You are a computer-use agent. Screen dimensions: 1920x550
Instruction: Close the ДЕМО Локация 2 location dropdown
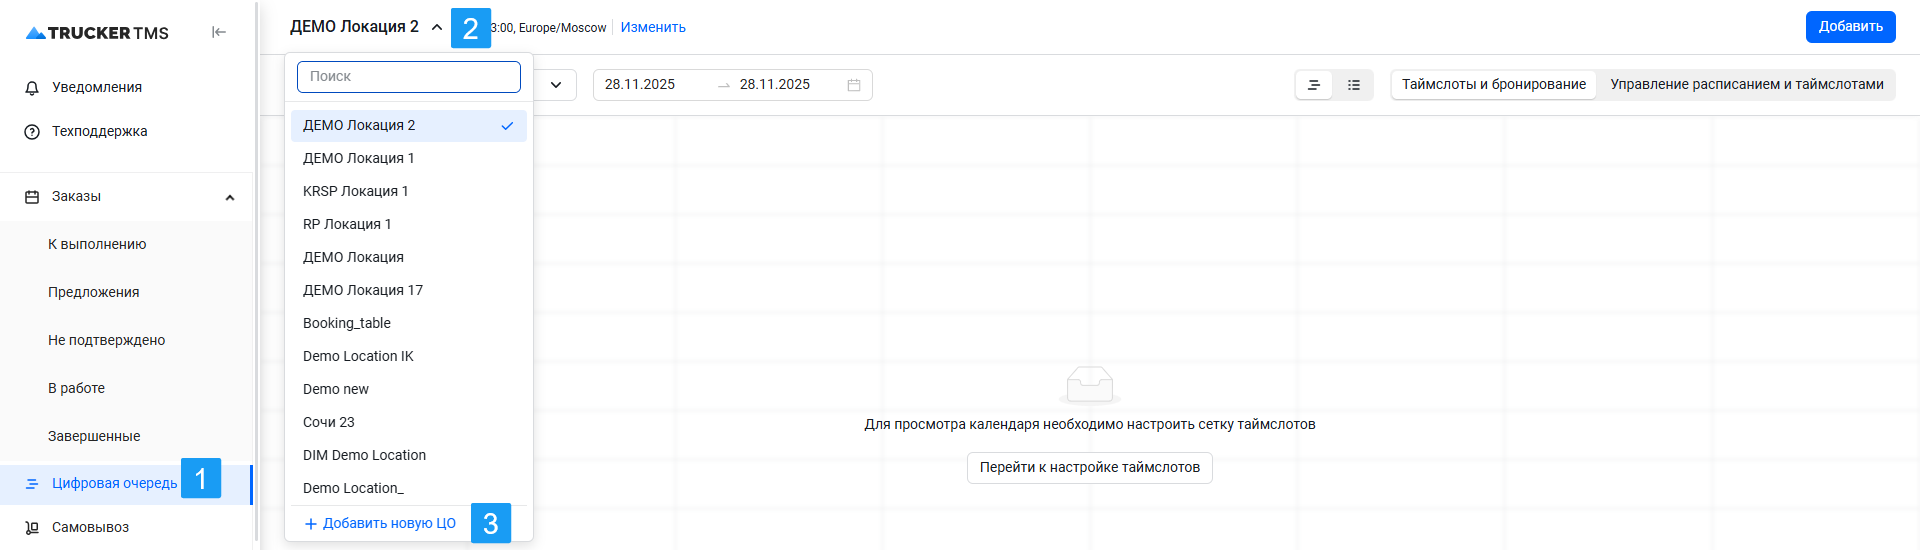(437, 27)
